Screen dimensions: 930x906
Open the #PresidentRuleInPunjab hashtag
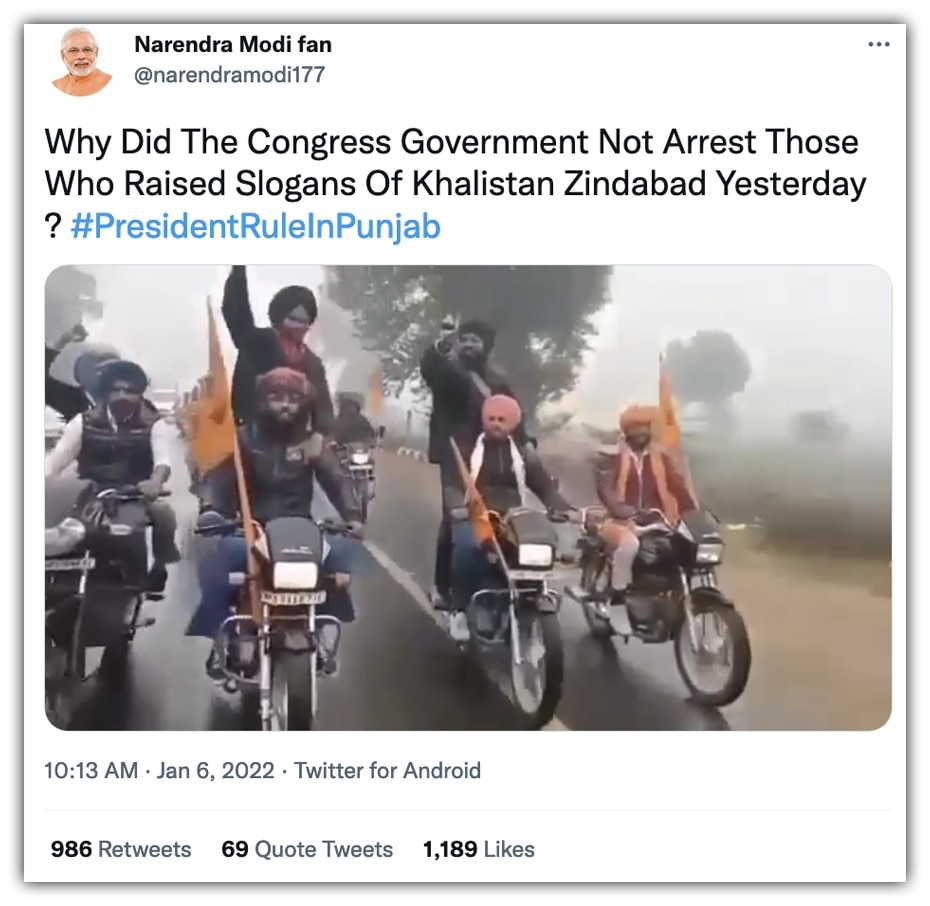256,227
